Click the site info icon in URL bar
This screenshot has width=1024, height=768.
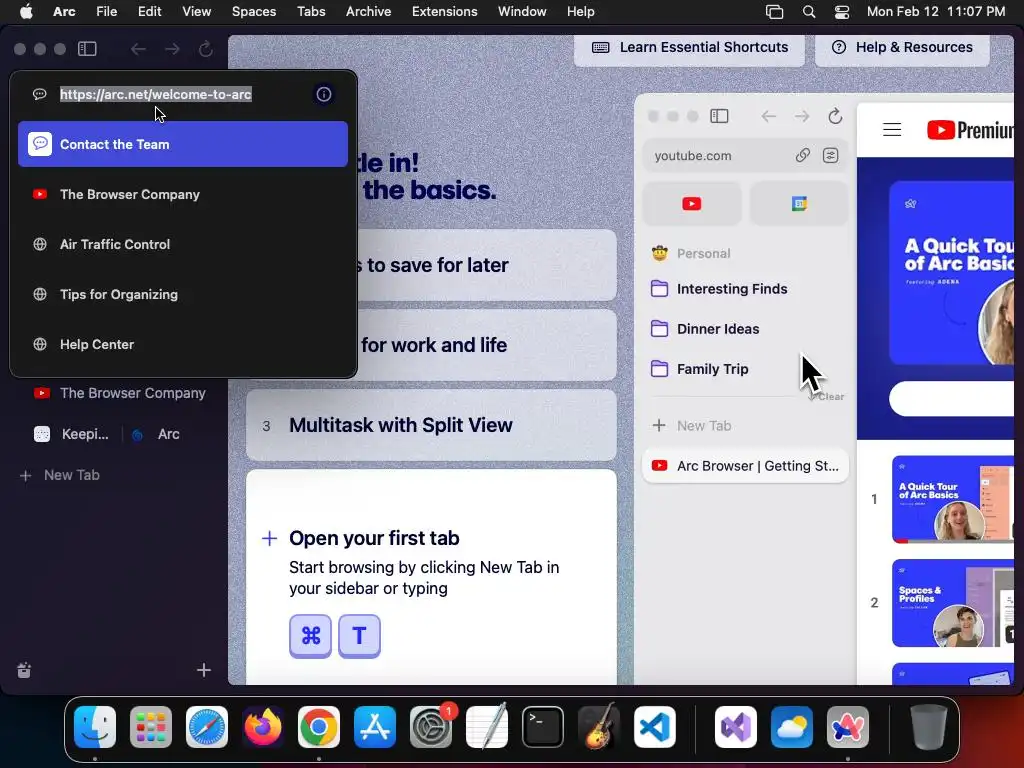click(x=324, y=94)
